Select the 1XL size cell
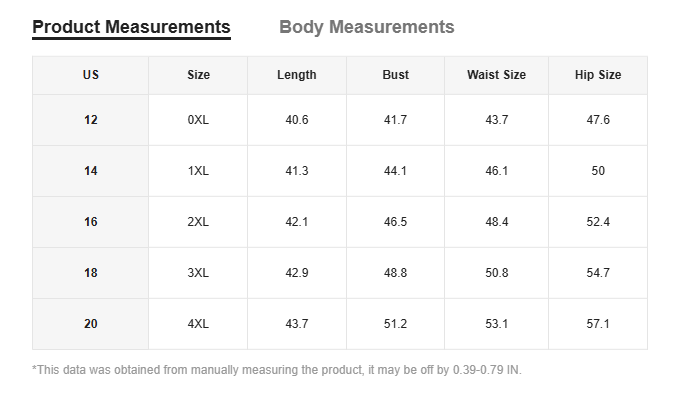 point(198,171)
